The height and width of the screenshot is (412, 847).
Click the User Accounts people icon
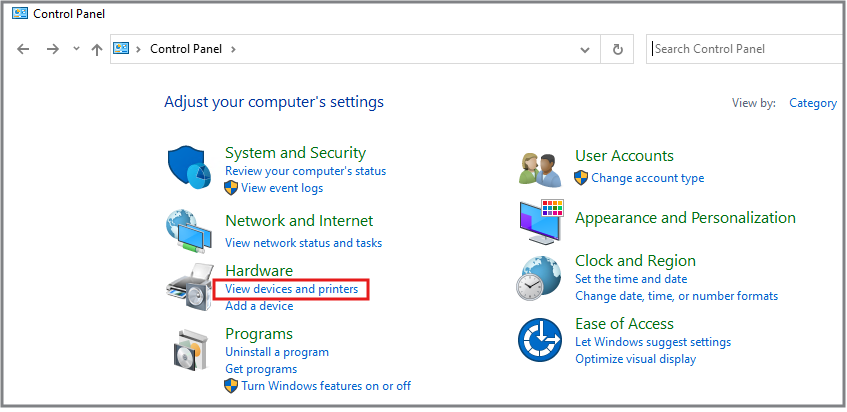pos(541,168)
